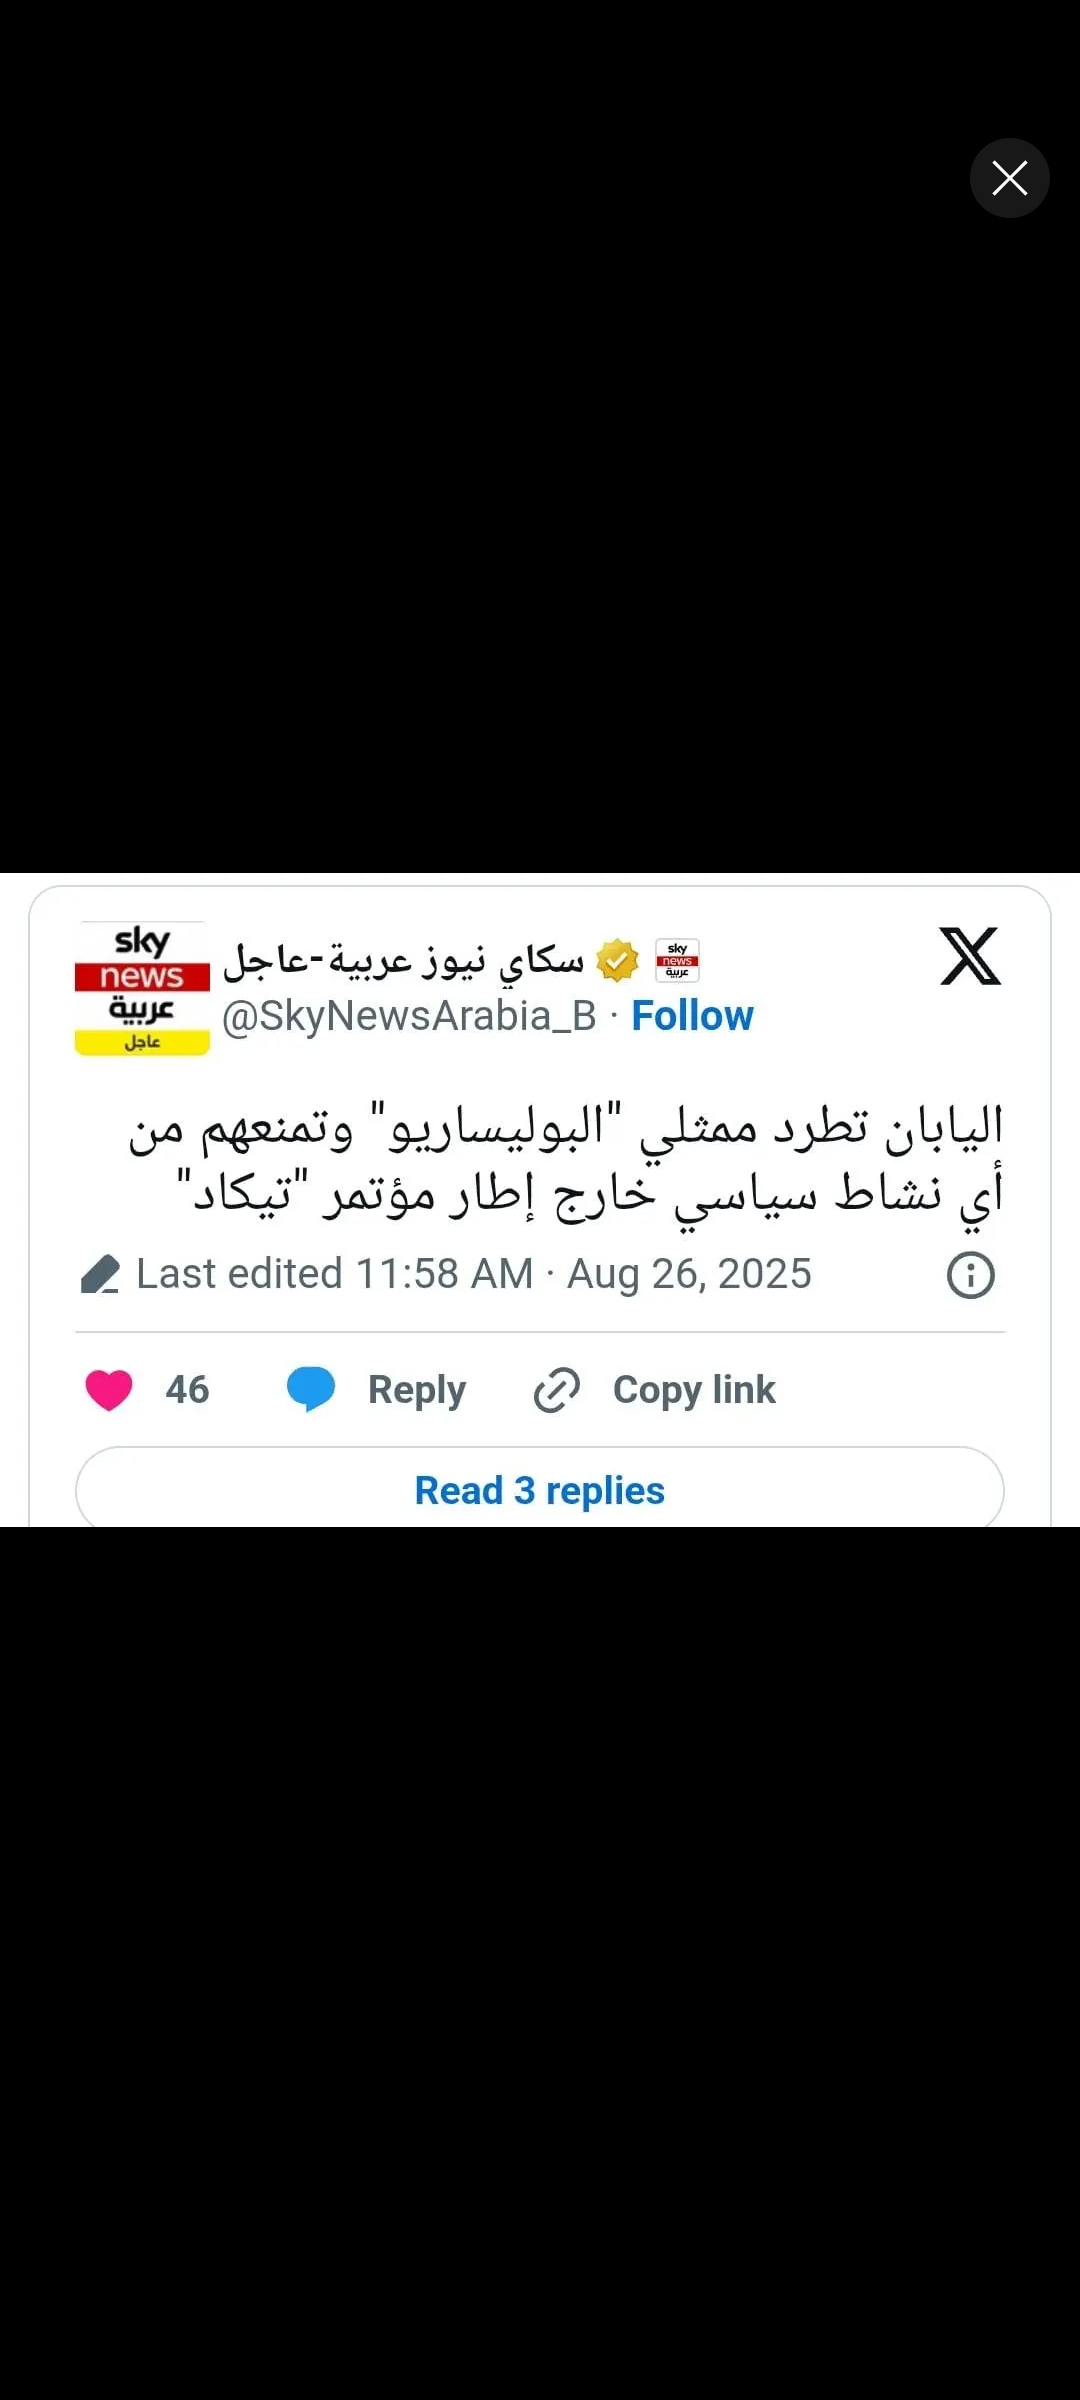Viewport: 1080px width, 2400px height.
Task: Click the pencil edit history icon
Action: pos(100,1274)
